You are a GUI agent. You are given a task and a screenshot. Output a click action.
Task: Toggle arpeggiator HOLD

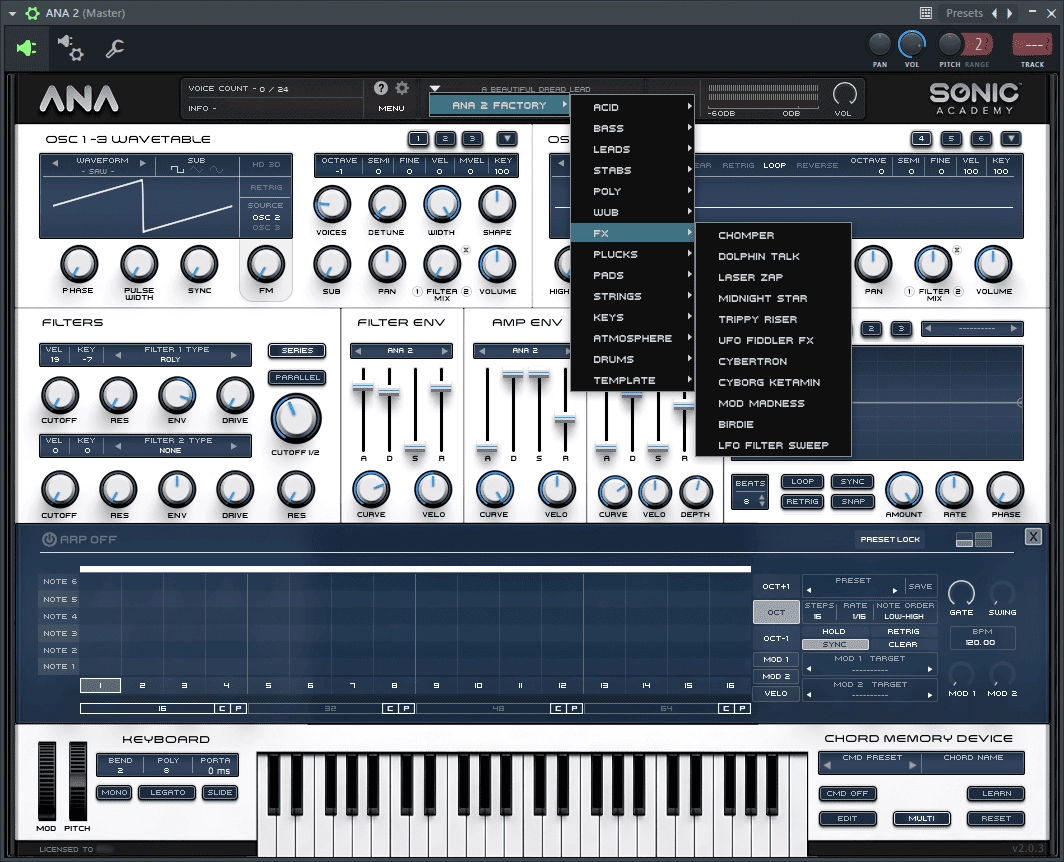pyautogui.click(x=834, y=631)
